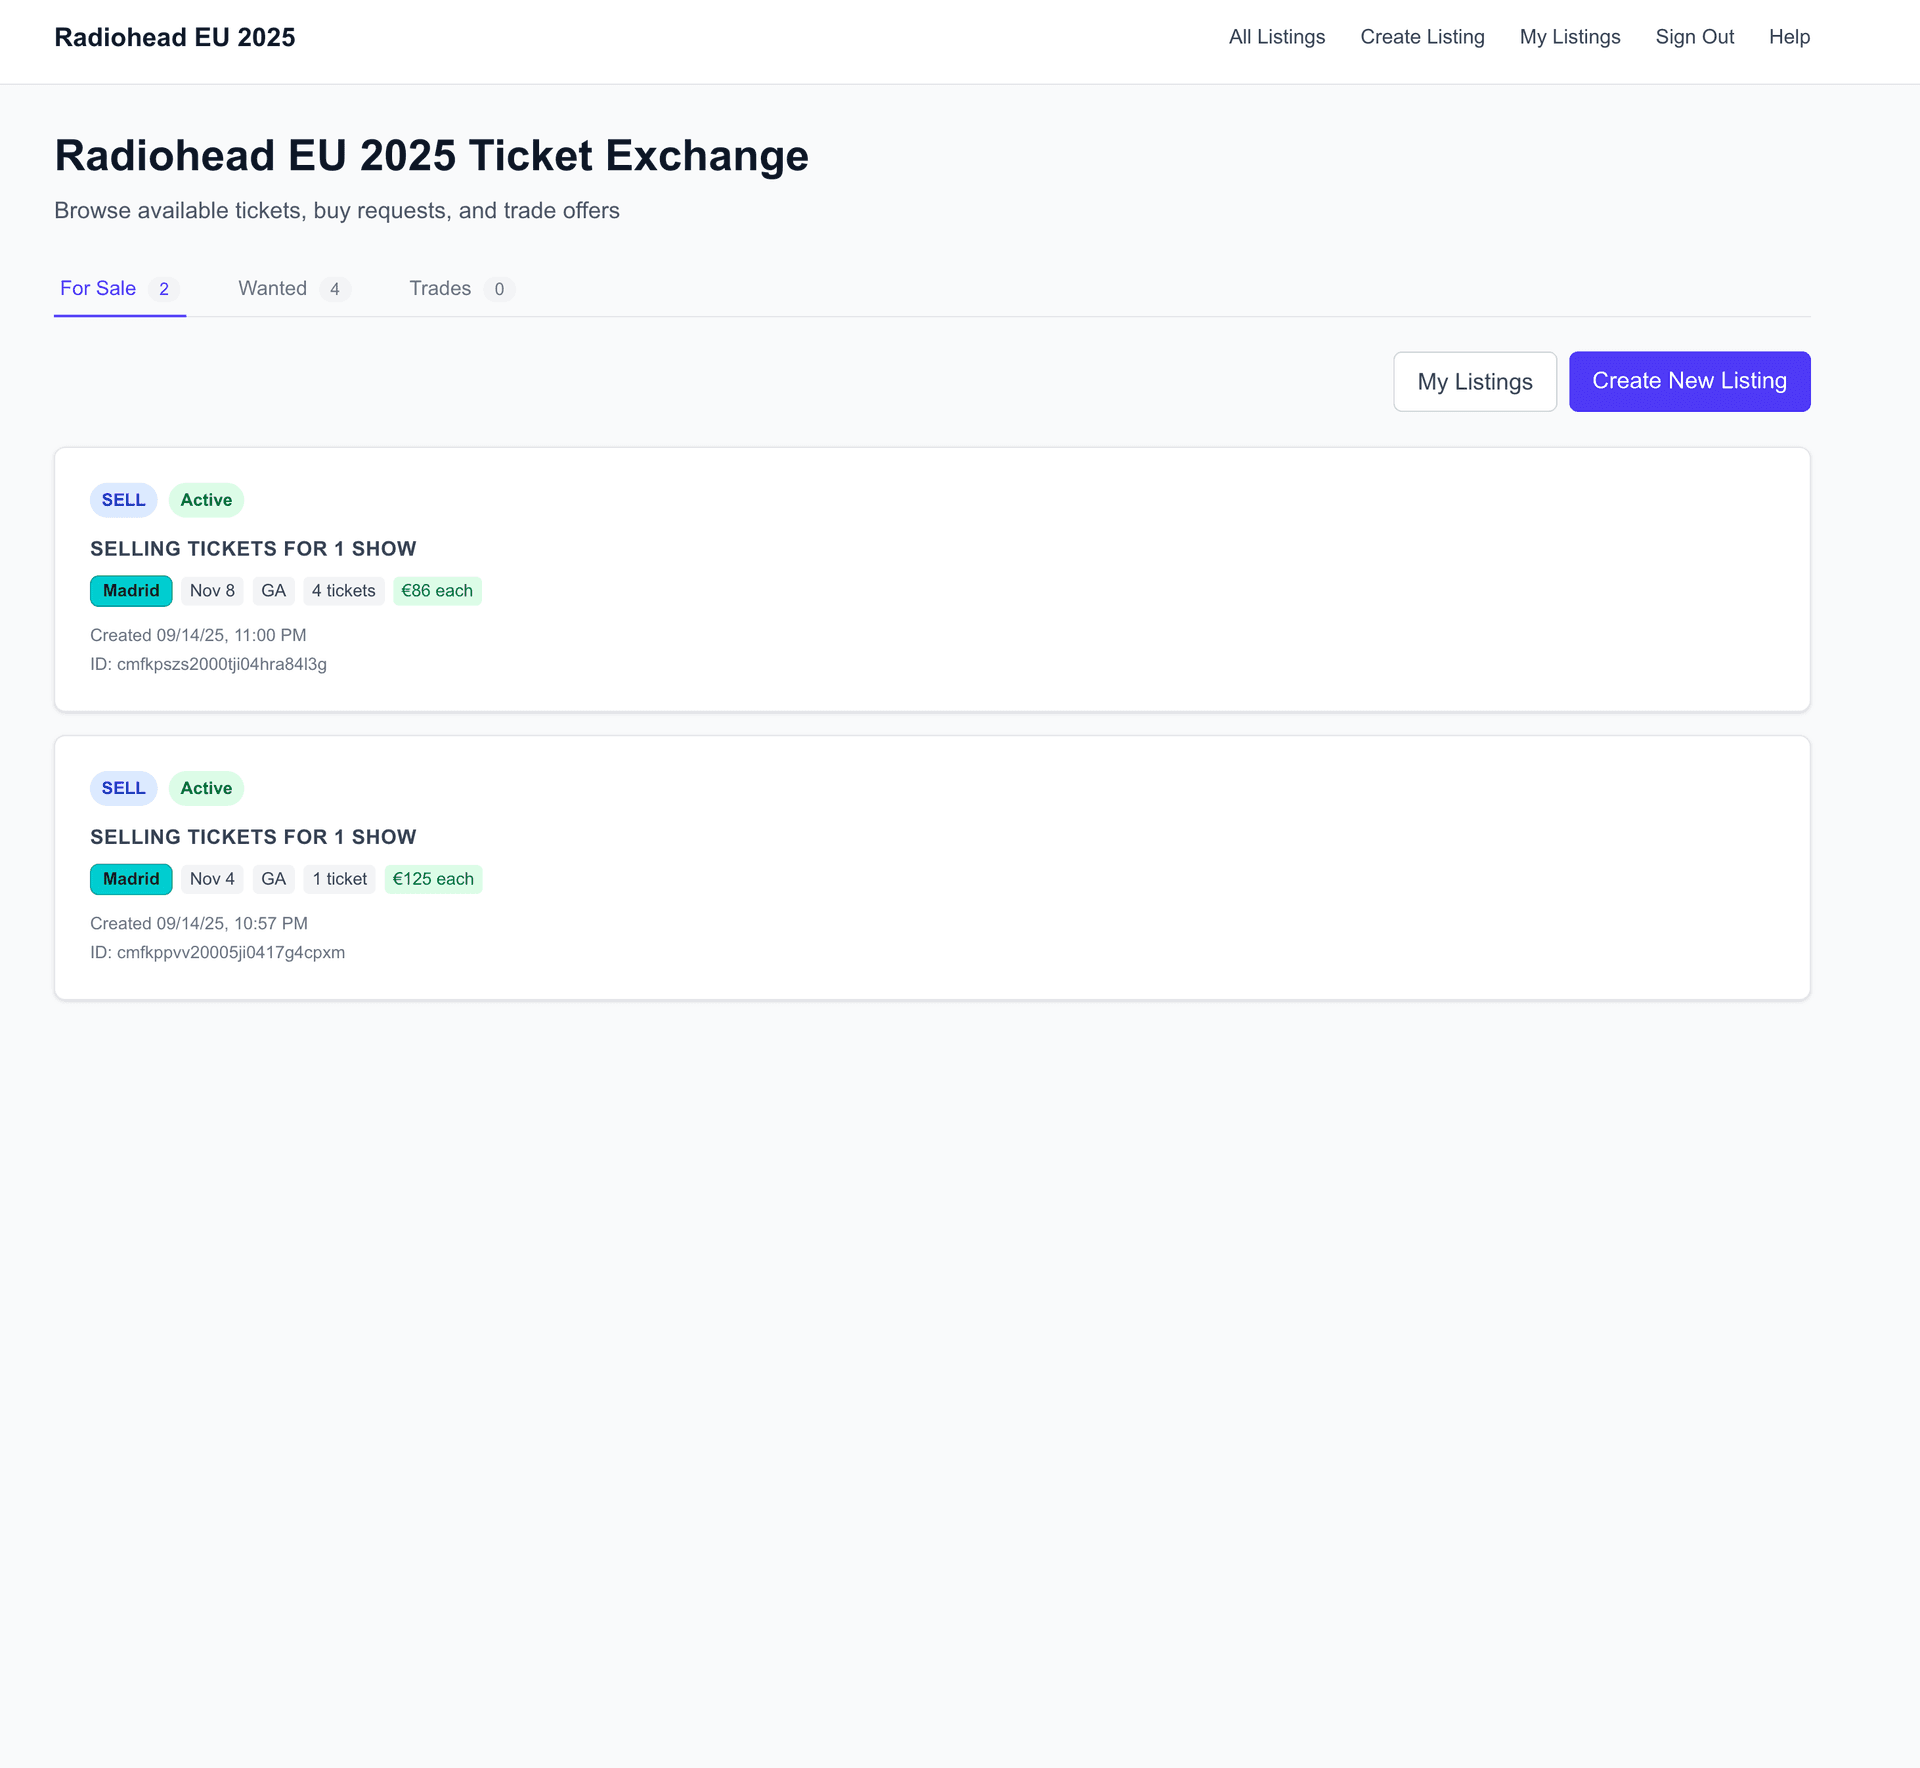Open Create Listing from the top navigation
The width and height of the screenshot is (1920, 1768).
[x=1422, y=37]
